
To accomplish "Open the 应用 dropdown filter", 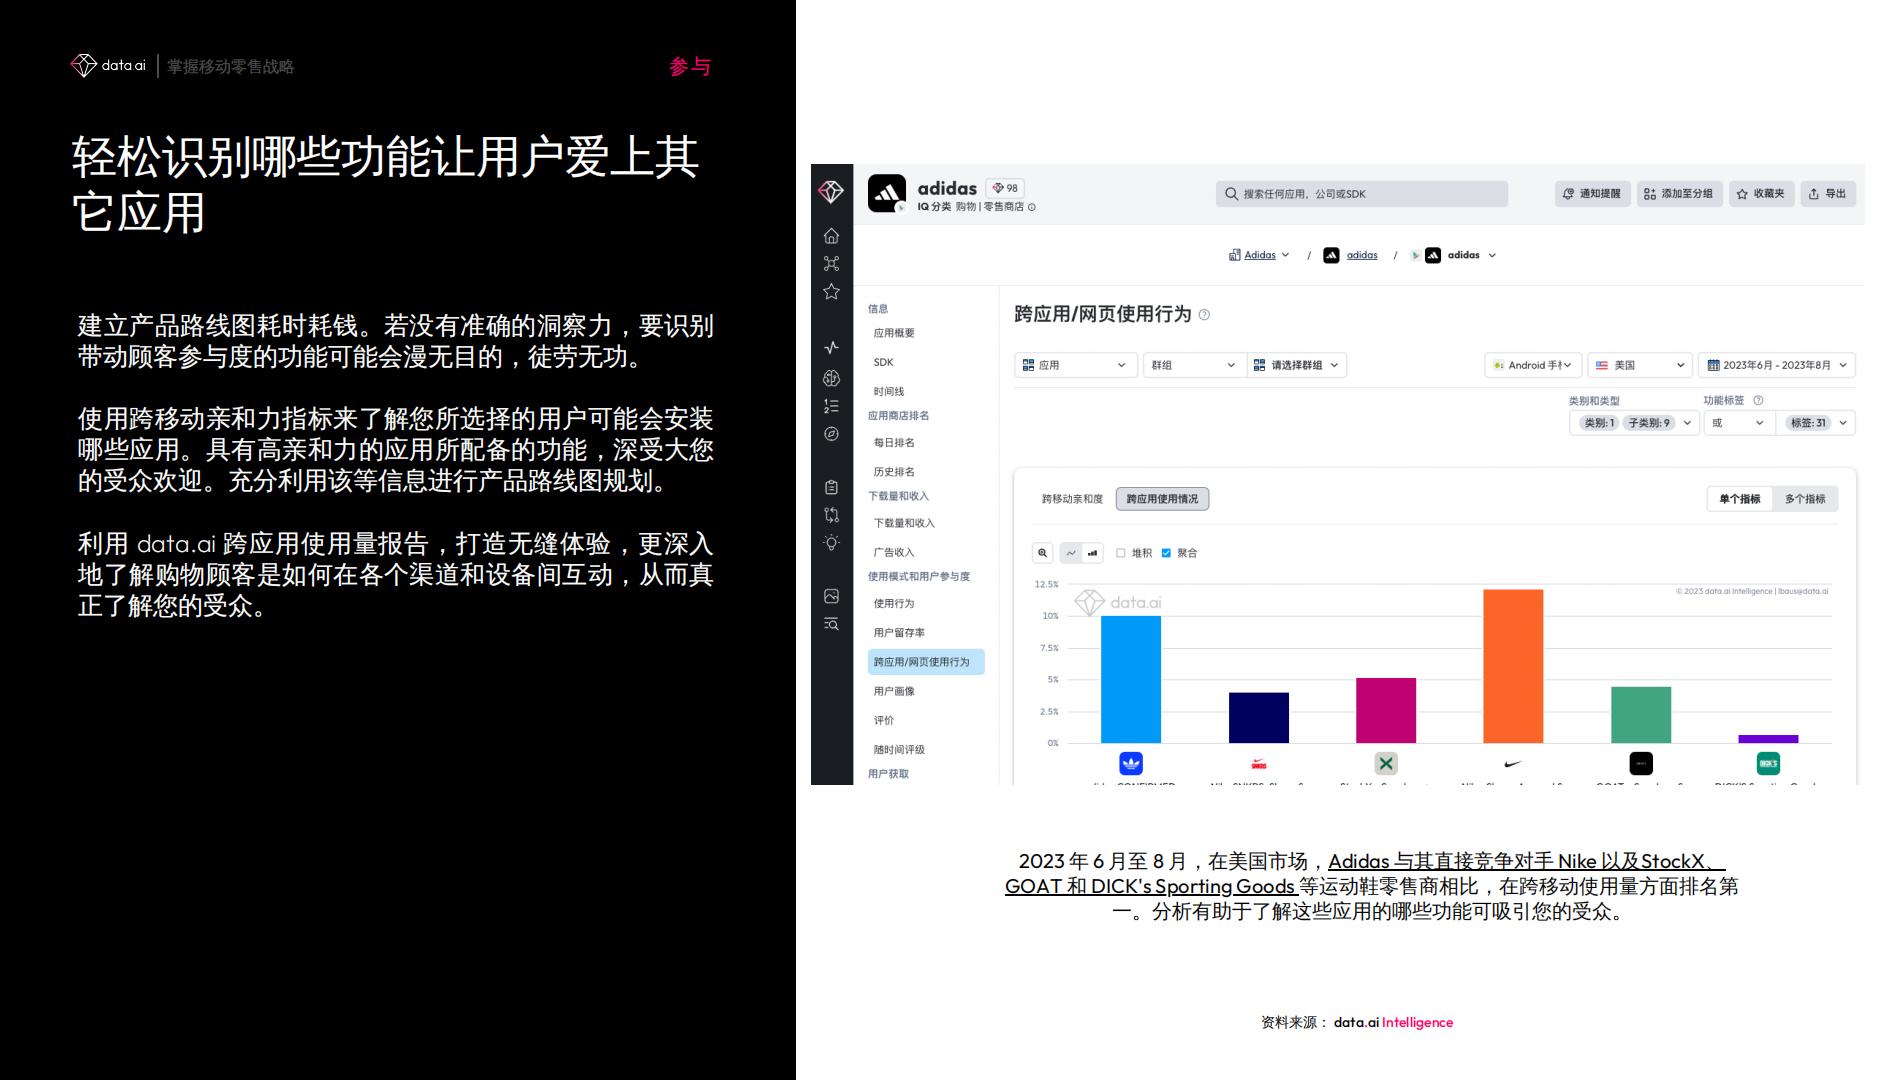I will (1075, 365).
